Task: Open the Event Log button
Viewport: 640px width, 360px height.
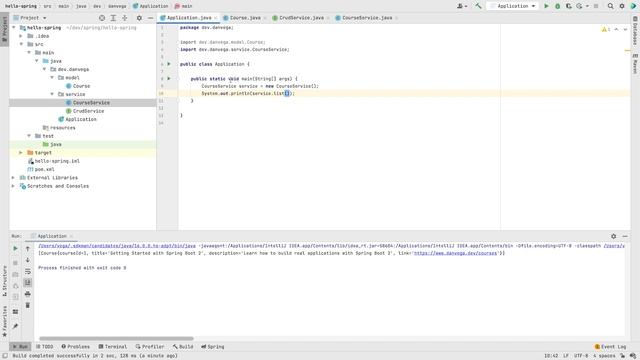Action: 610,347
